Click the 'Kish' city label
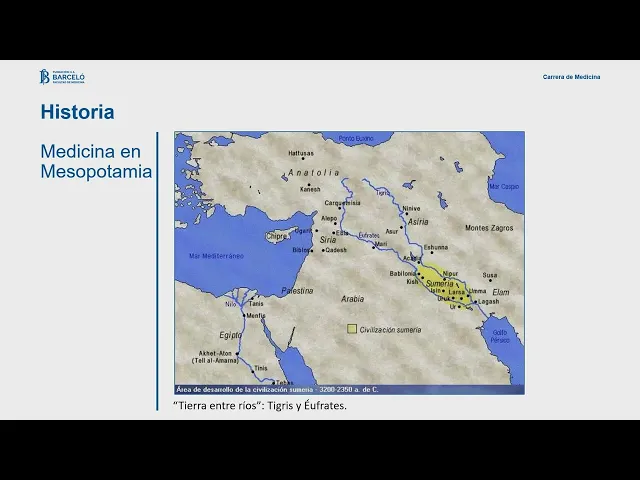The width and height of the screenshot is (640, 480). [x=412, y=282]
